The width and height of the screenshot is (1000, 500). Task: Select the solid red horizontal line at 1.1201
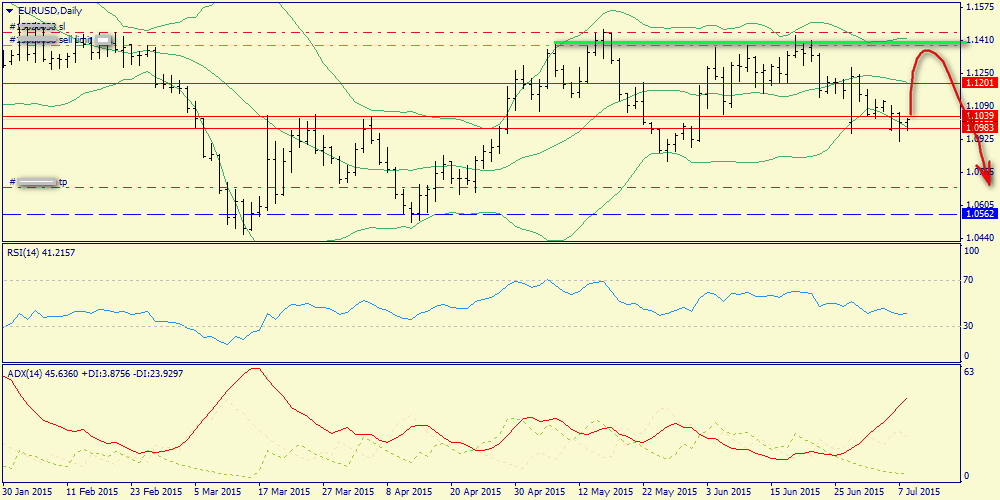point(480,83)
